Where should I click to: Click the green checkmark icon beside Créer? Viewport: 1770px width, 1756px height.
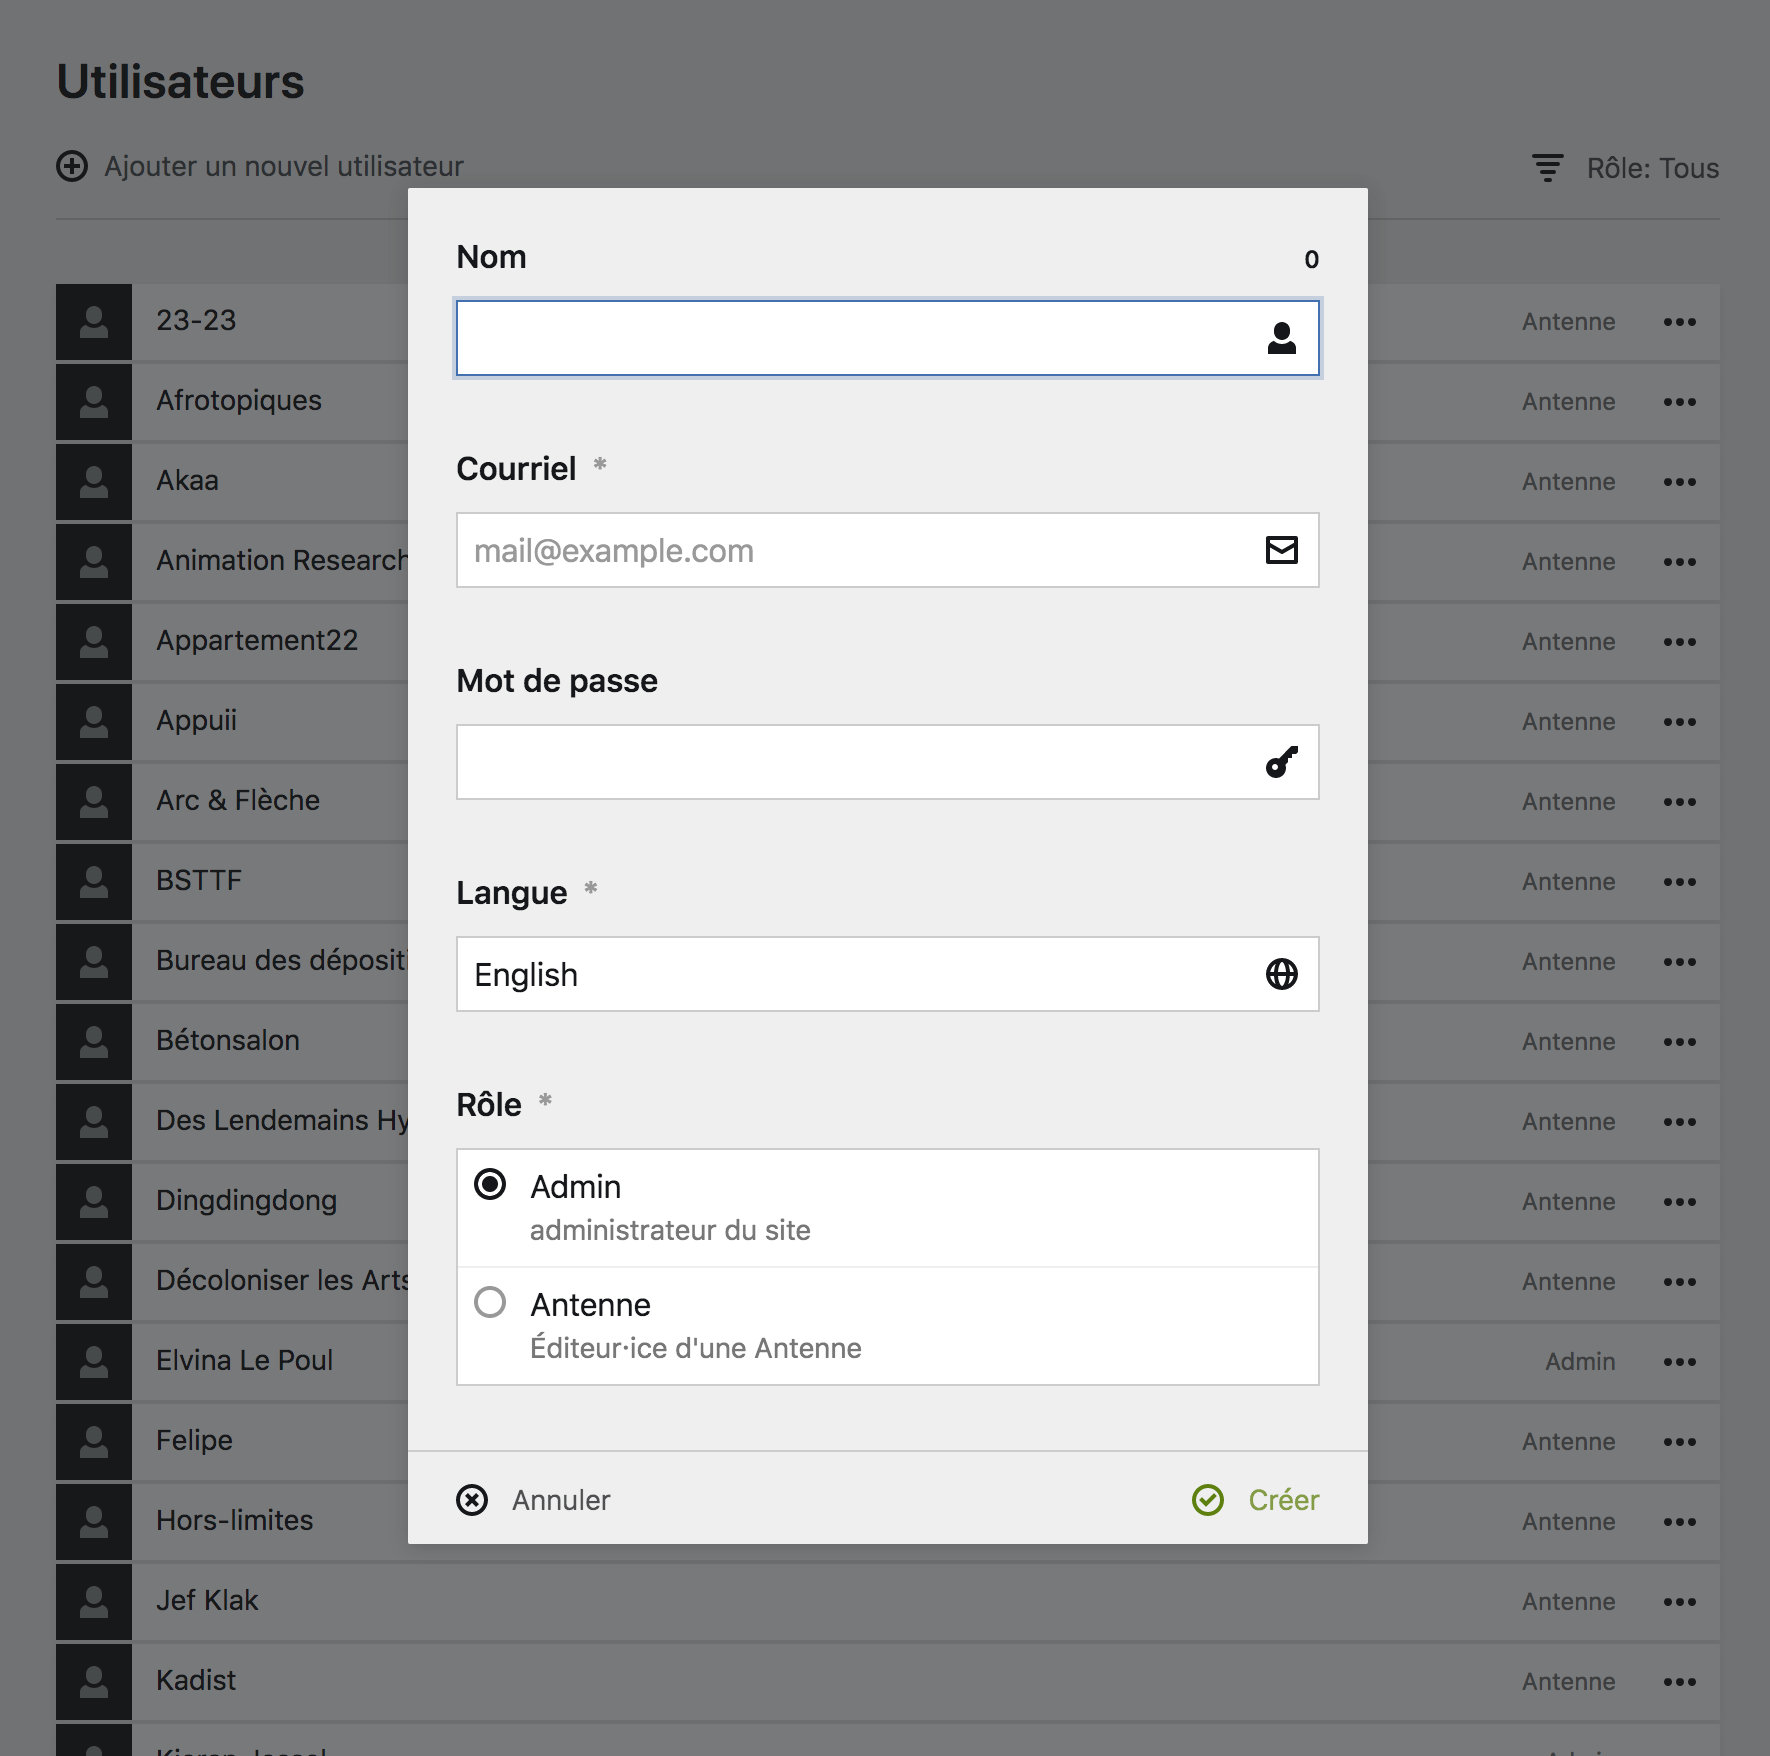click(1208, 1500)
